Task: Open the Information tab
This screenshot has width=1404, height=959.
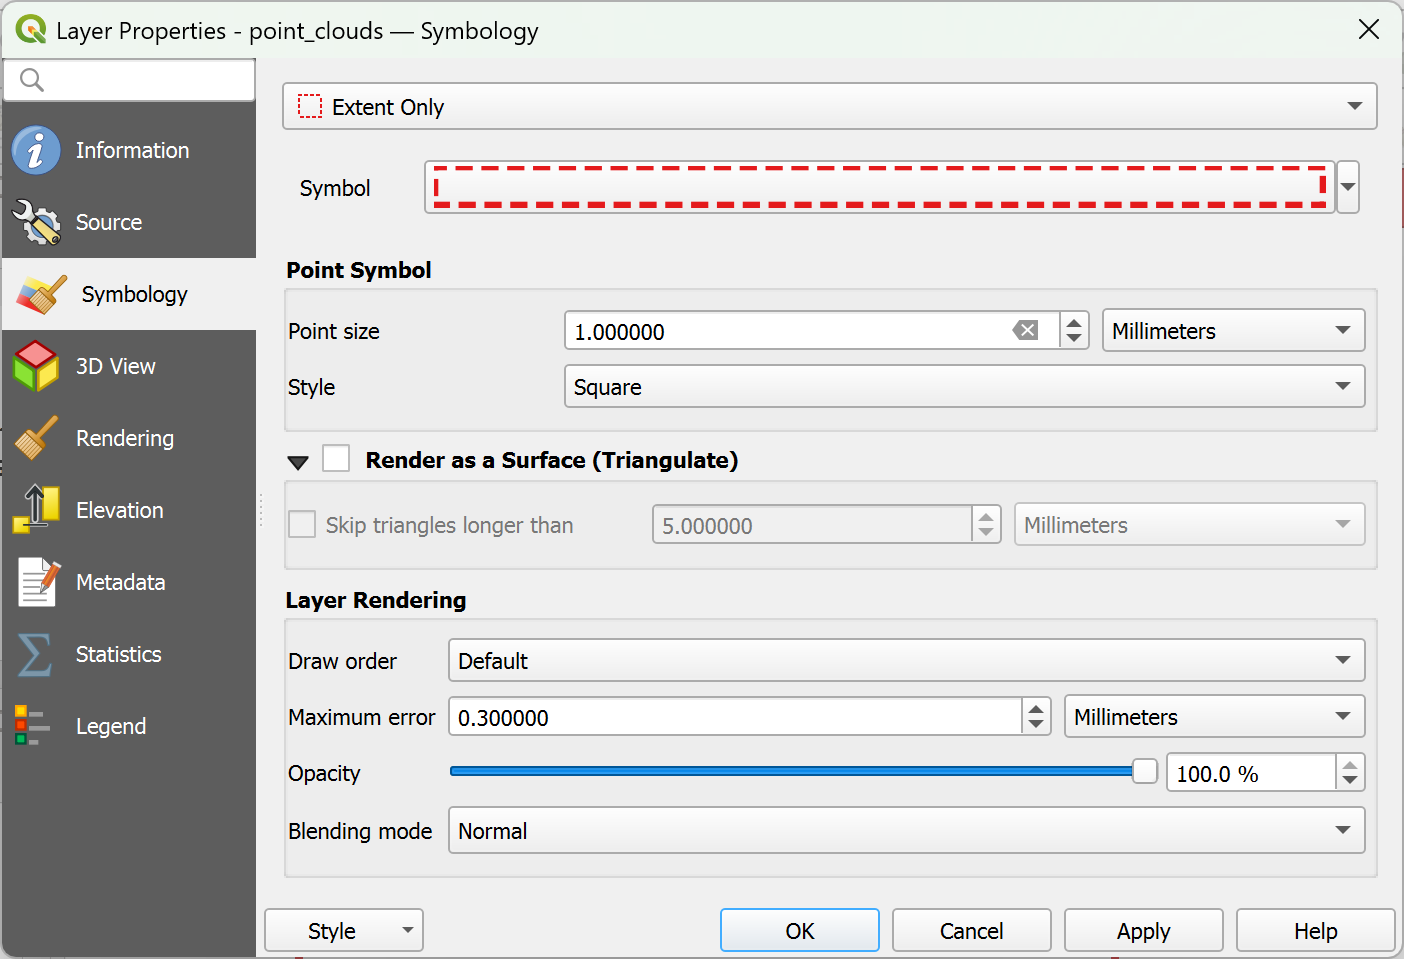Action: pos(129,150)
